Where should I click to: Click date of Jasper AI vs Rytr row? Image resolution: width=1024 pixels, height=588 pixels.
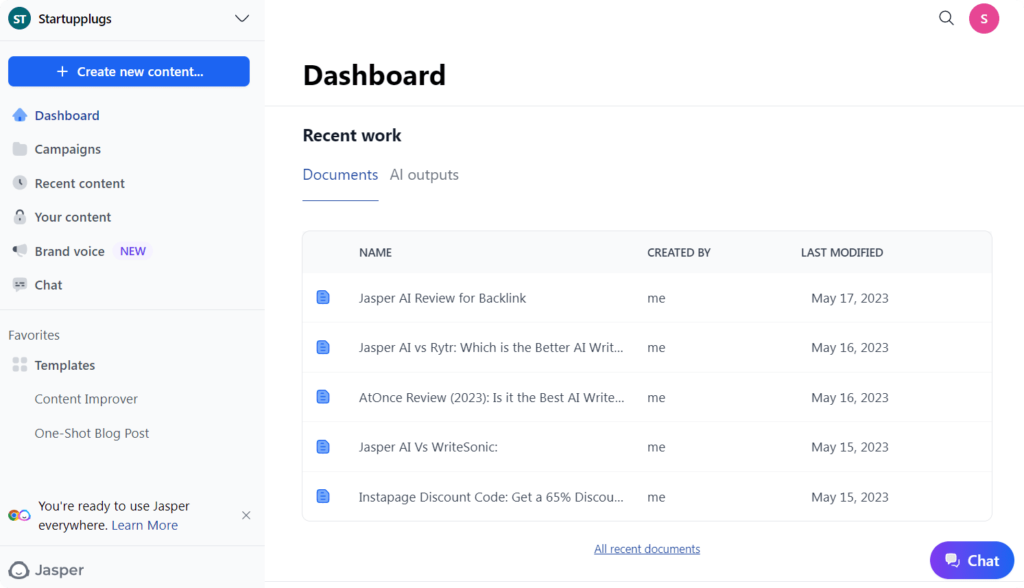(850, 348)
